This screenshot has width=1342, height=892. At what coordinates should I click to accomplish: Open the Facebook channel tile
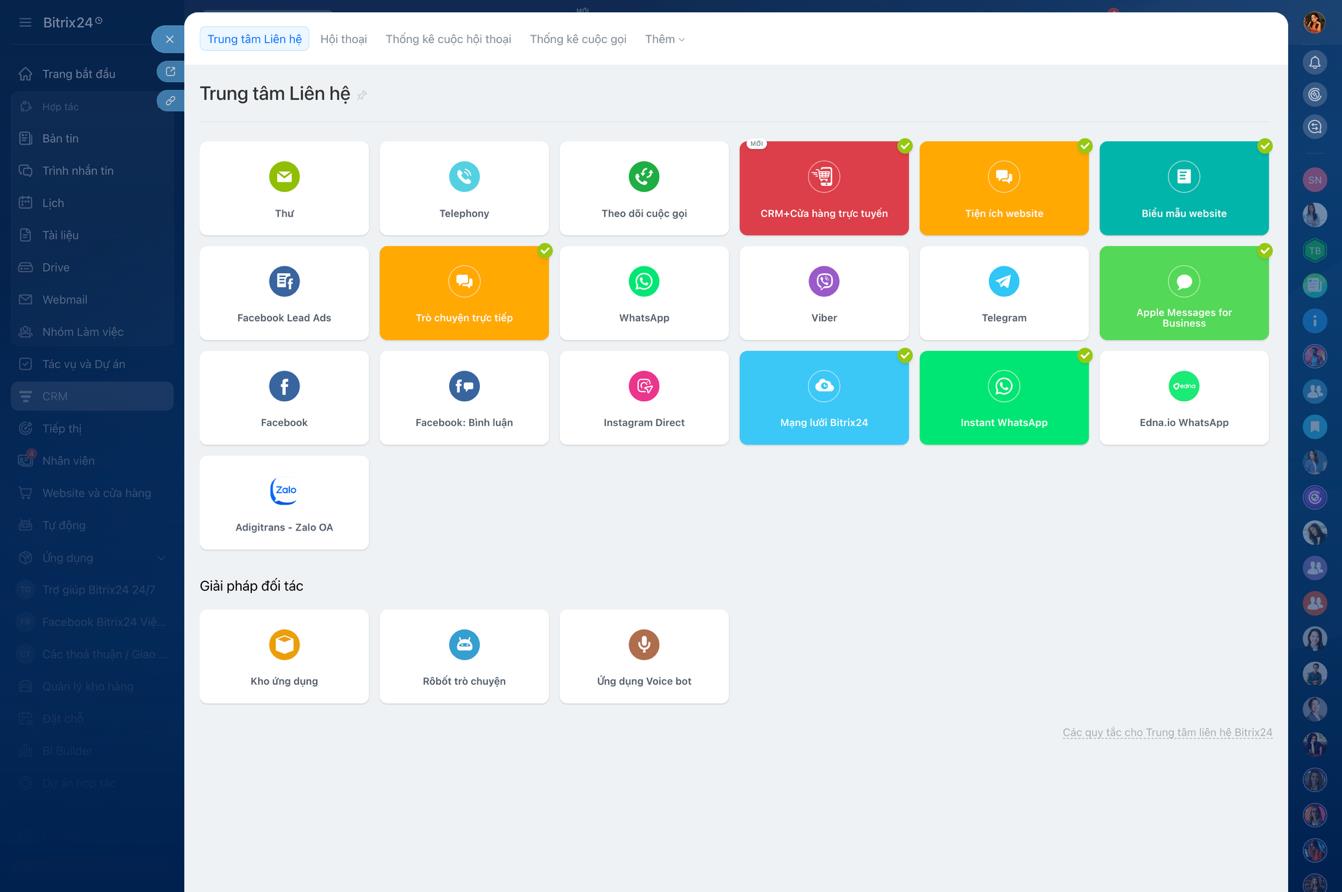coord(284,397)
